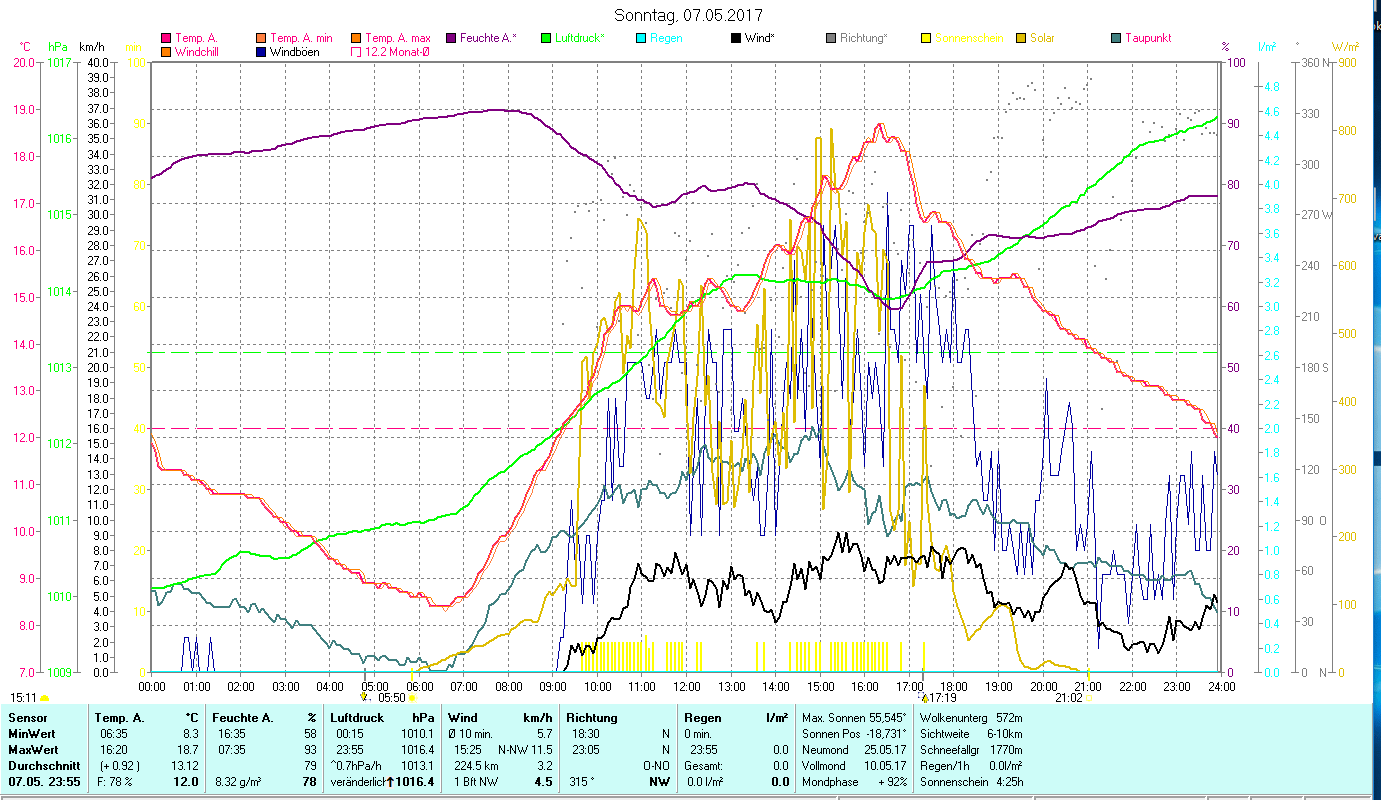
Task: Click the sunrise sun icon beside 05:50
Action: click(x=412, y=698)
